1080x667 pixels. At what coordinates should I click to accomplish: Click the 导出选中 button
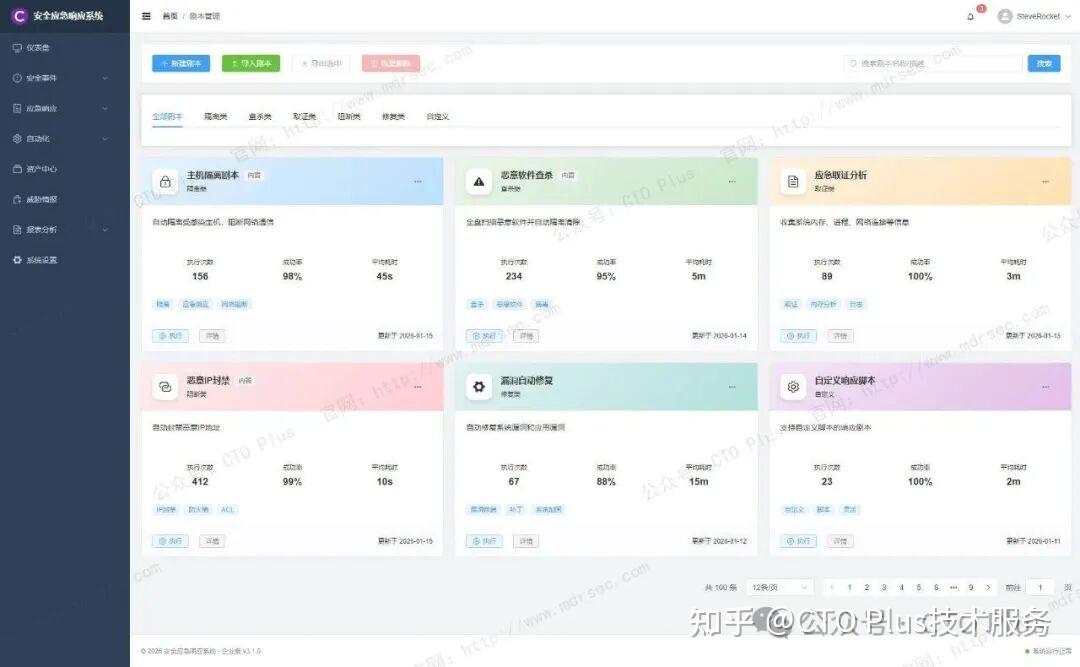pyautogui.click(x=321, y=63)
